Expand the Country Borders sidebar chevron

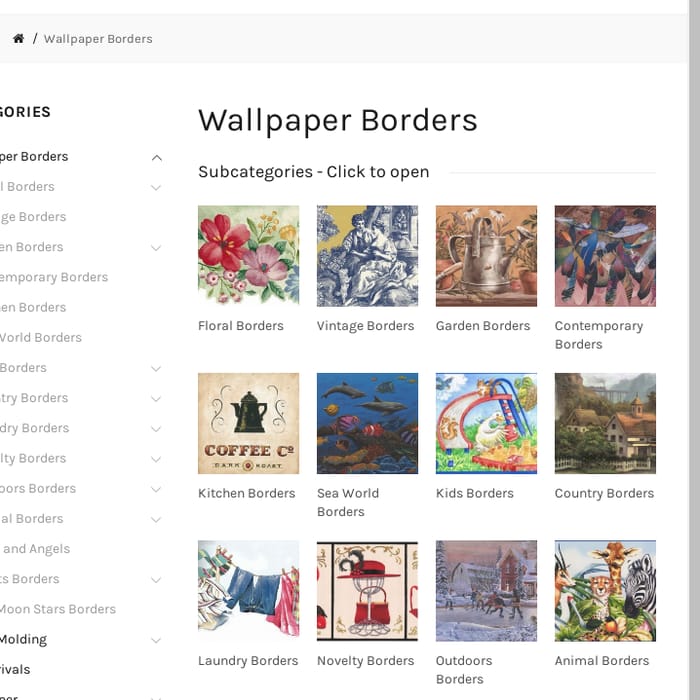tap(156, 399)
